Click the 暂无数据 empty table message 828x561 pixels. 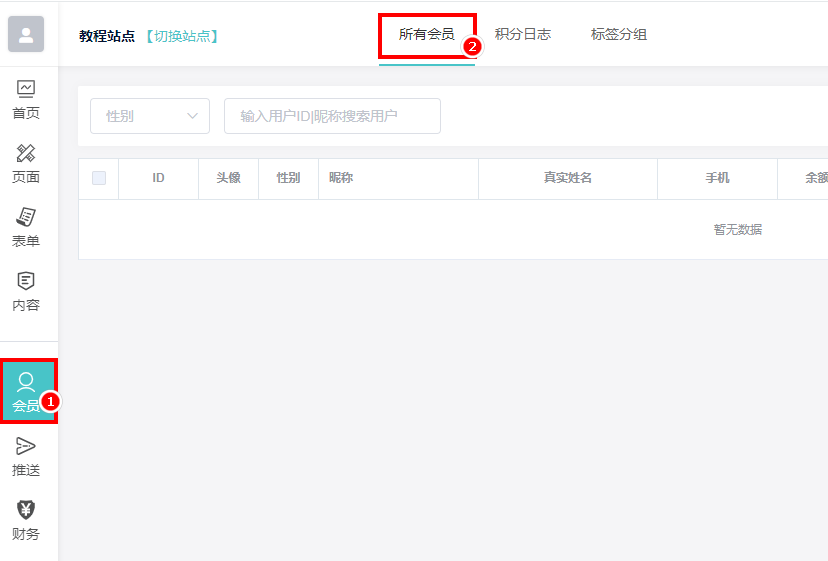738,230
